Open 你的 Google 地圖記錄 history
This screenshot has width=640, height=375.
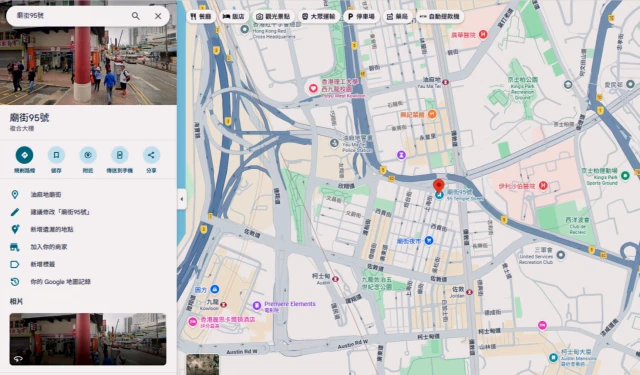coord(88,282)
